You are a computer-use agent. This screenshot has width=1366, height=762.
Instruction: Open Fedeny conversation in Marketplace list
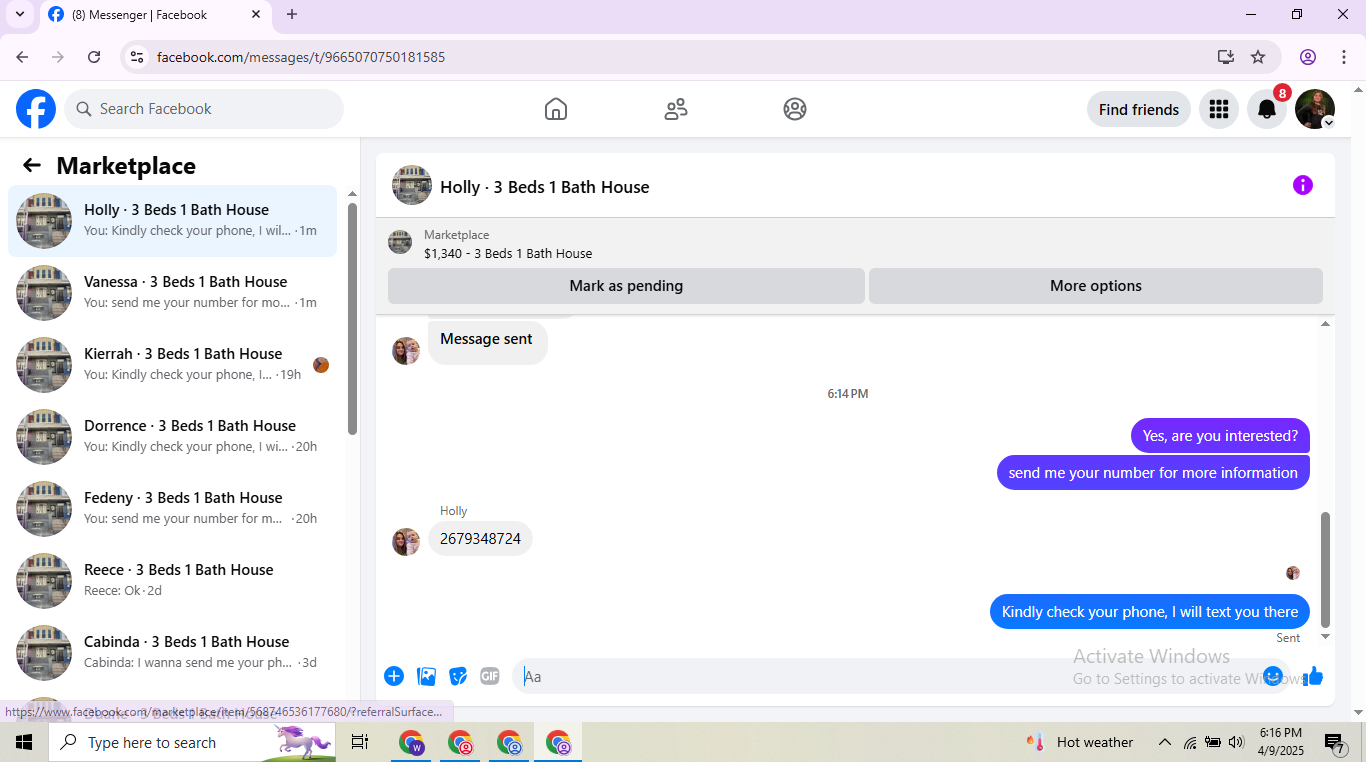point(172,509)
